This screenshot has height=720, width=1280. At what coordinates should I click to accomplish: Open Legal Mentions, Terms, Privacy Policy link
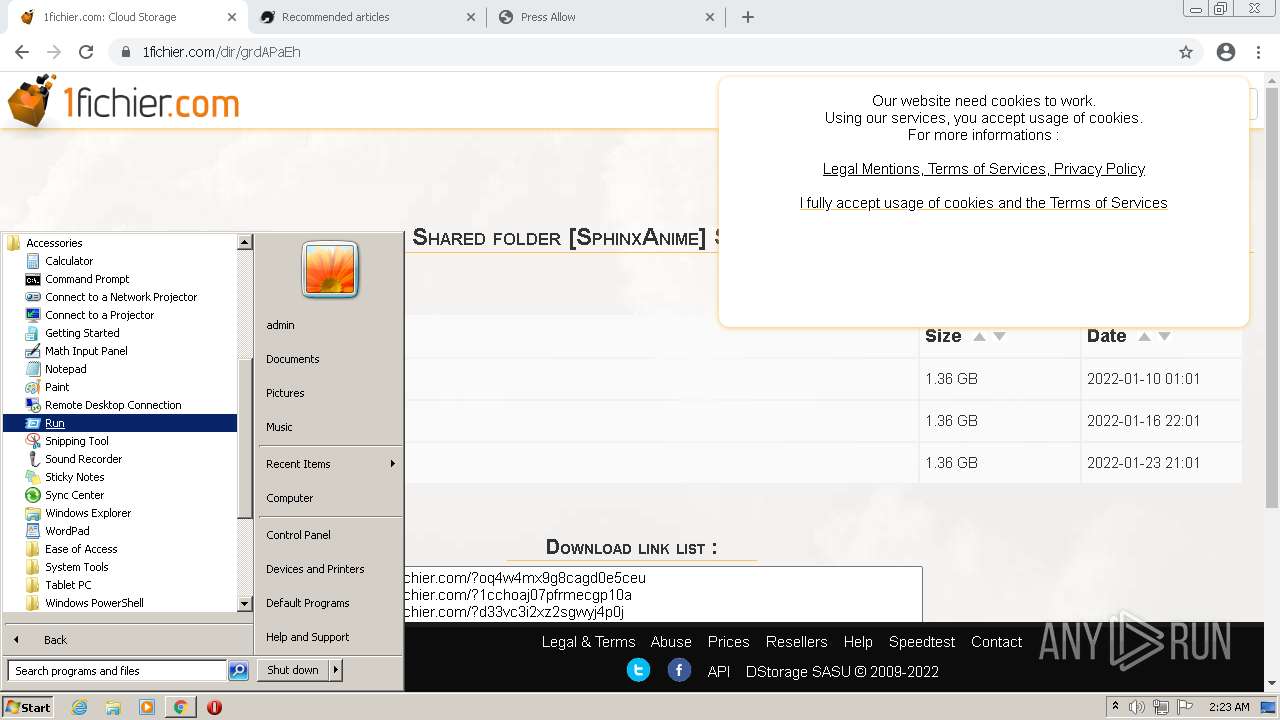coord(984,169)
